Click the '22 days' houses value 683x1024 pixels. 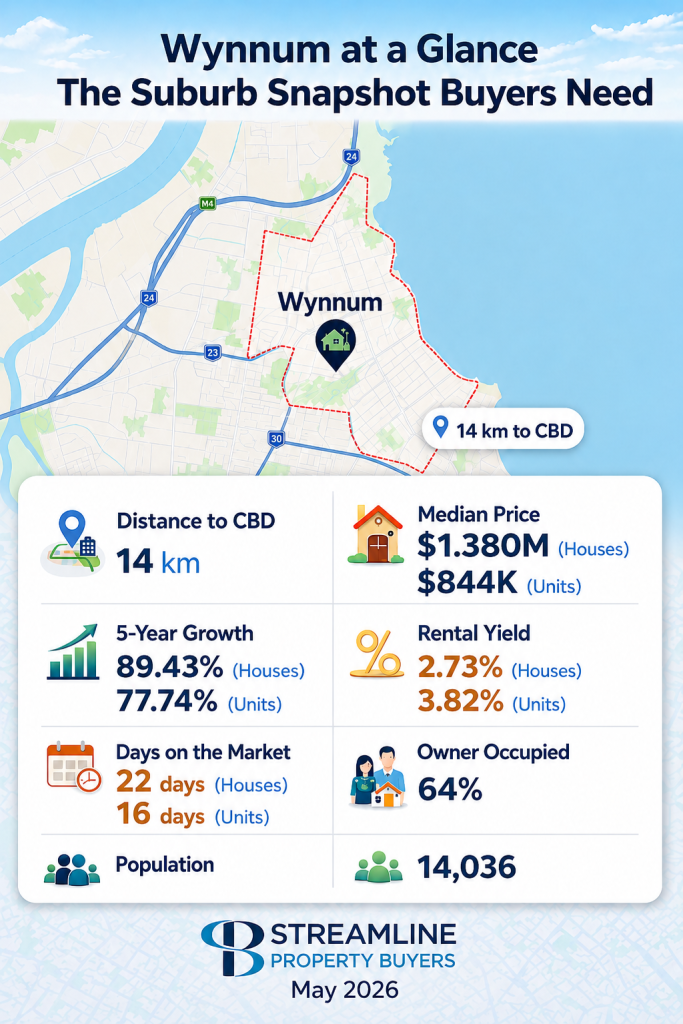(x=161, y=782)
